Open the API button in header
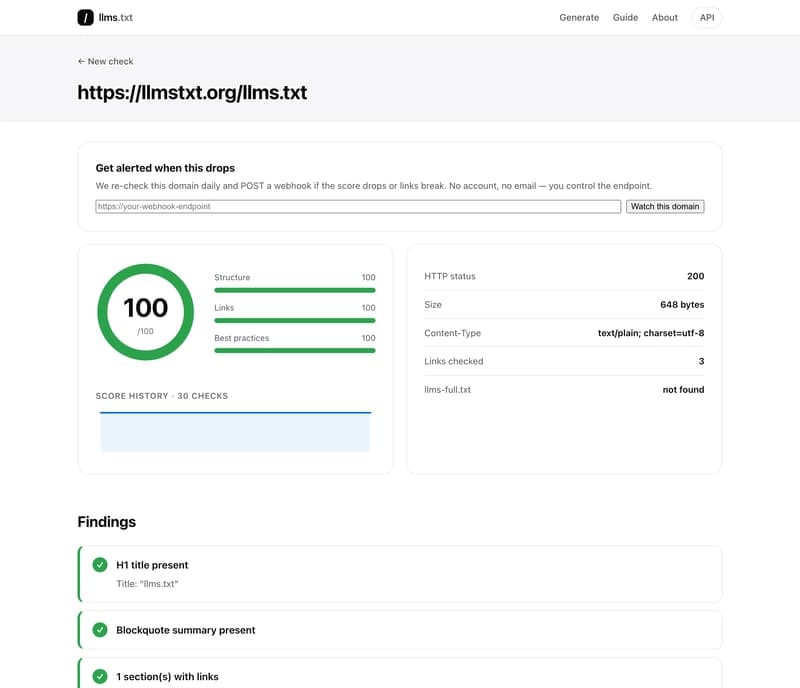 click(x=707, y=17)
